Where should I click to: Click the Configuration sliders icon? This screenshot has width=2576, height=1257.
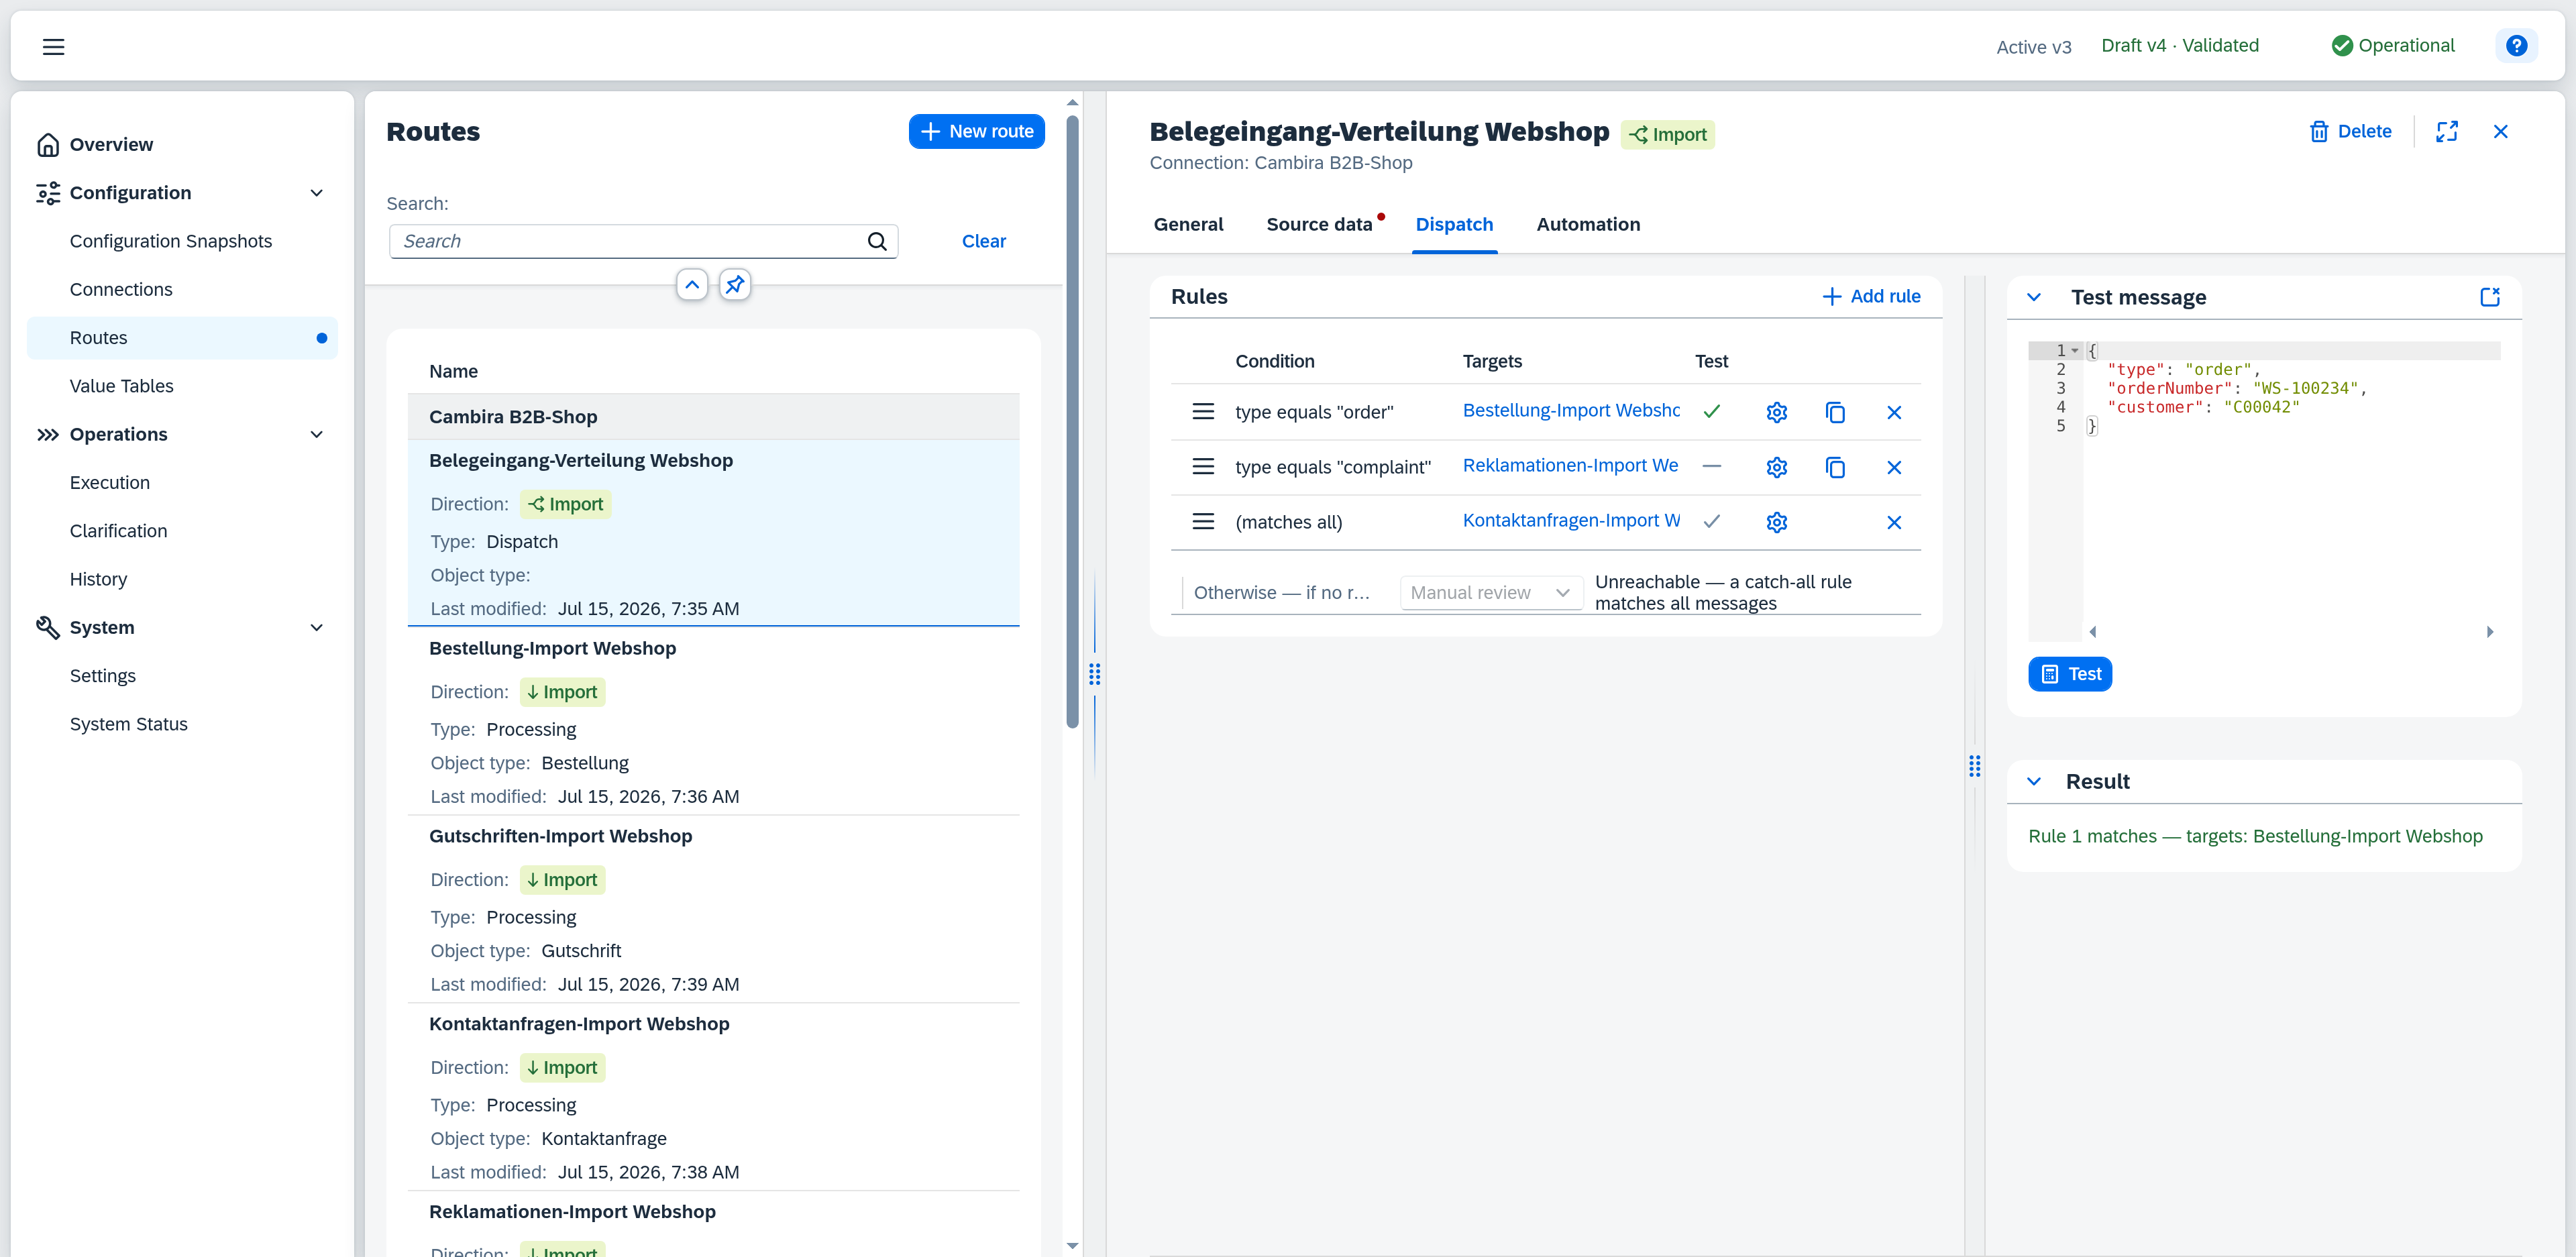click(x=48, y=193)
